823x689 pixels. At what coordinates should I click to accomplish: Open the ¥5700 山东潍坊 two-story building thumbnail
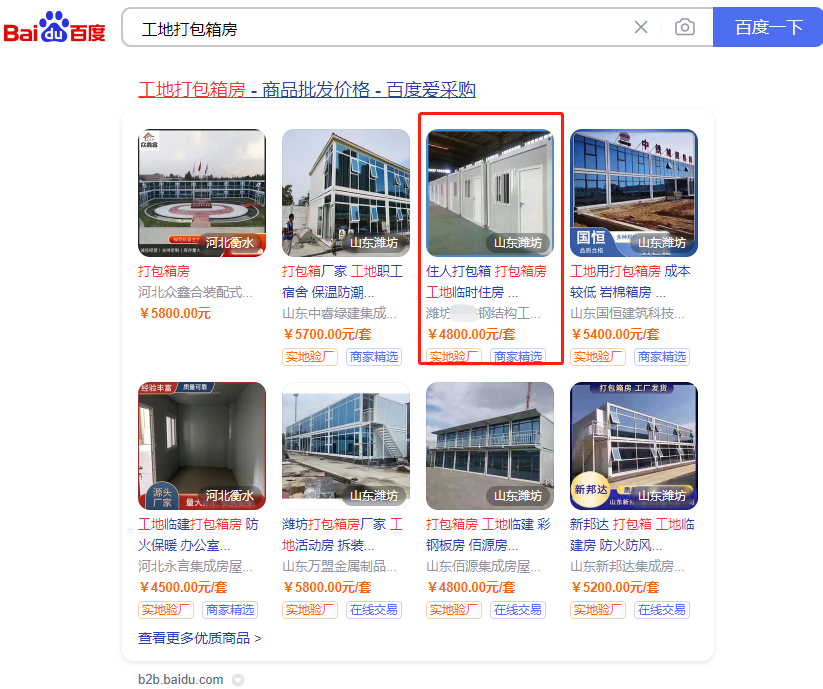coord(346,193)
